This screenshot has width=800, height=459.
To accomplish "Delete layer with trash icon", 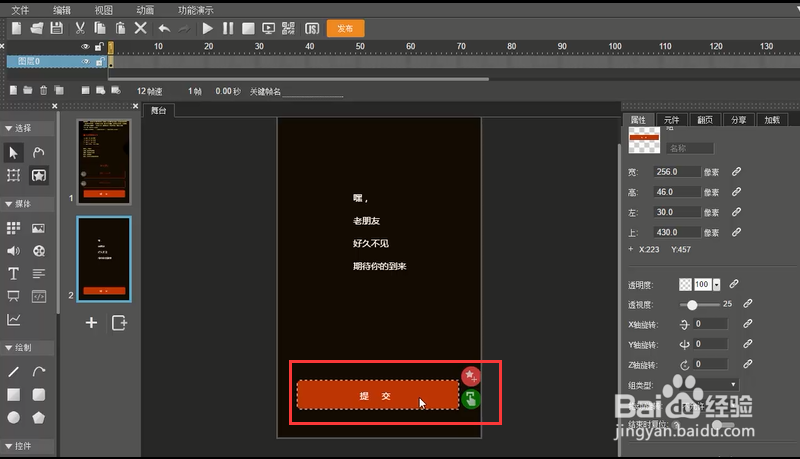I will [43, 90].
